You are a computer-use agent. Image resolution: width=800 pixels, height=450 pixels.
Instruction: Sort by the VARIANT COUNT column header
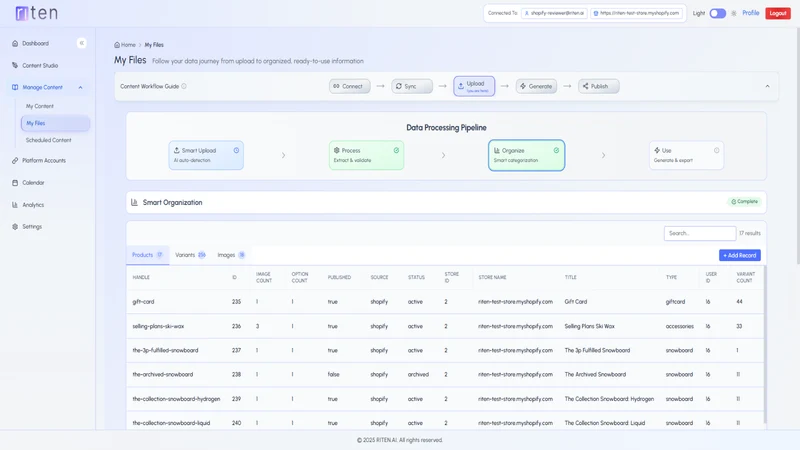click(x=745, y=278)
